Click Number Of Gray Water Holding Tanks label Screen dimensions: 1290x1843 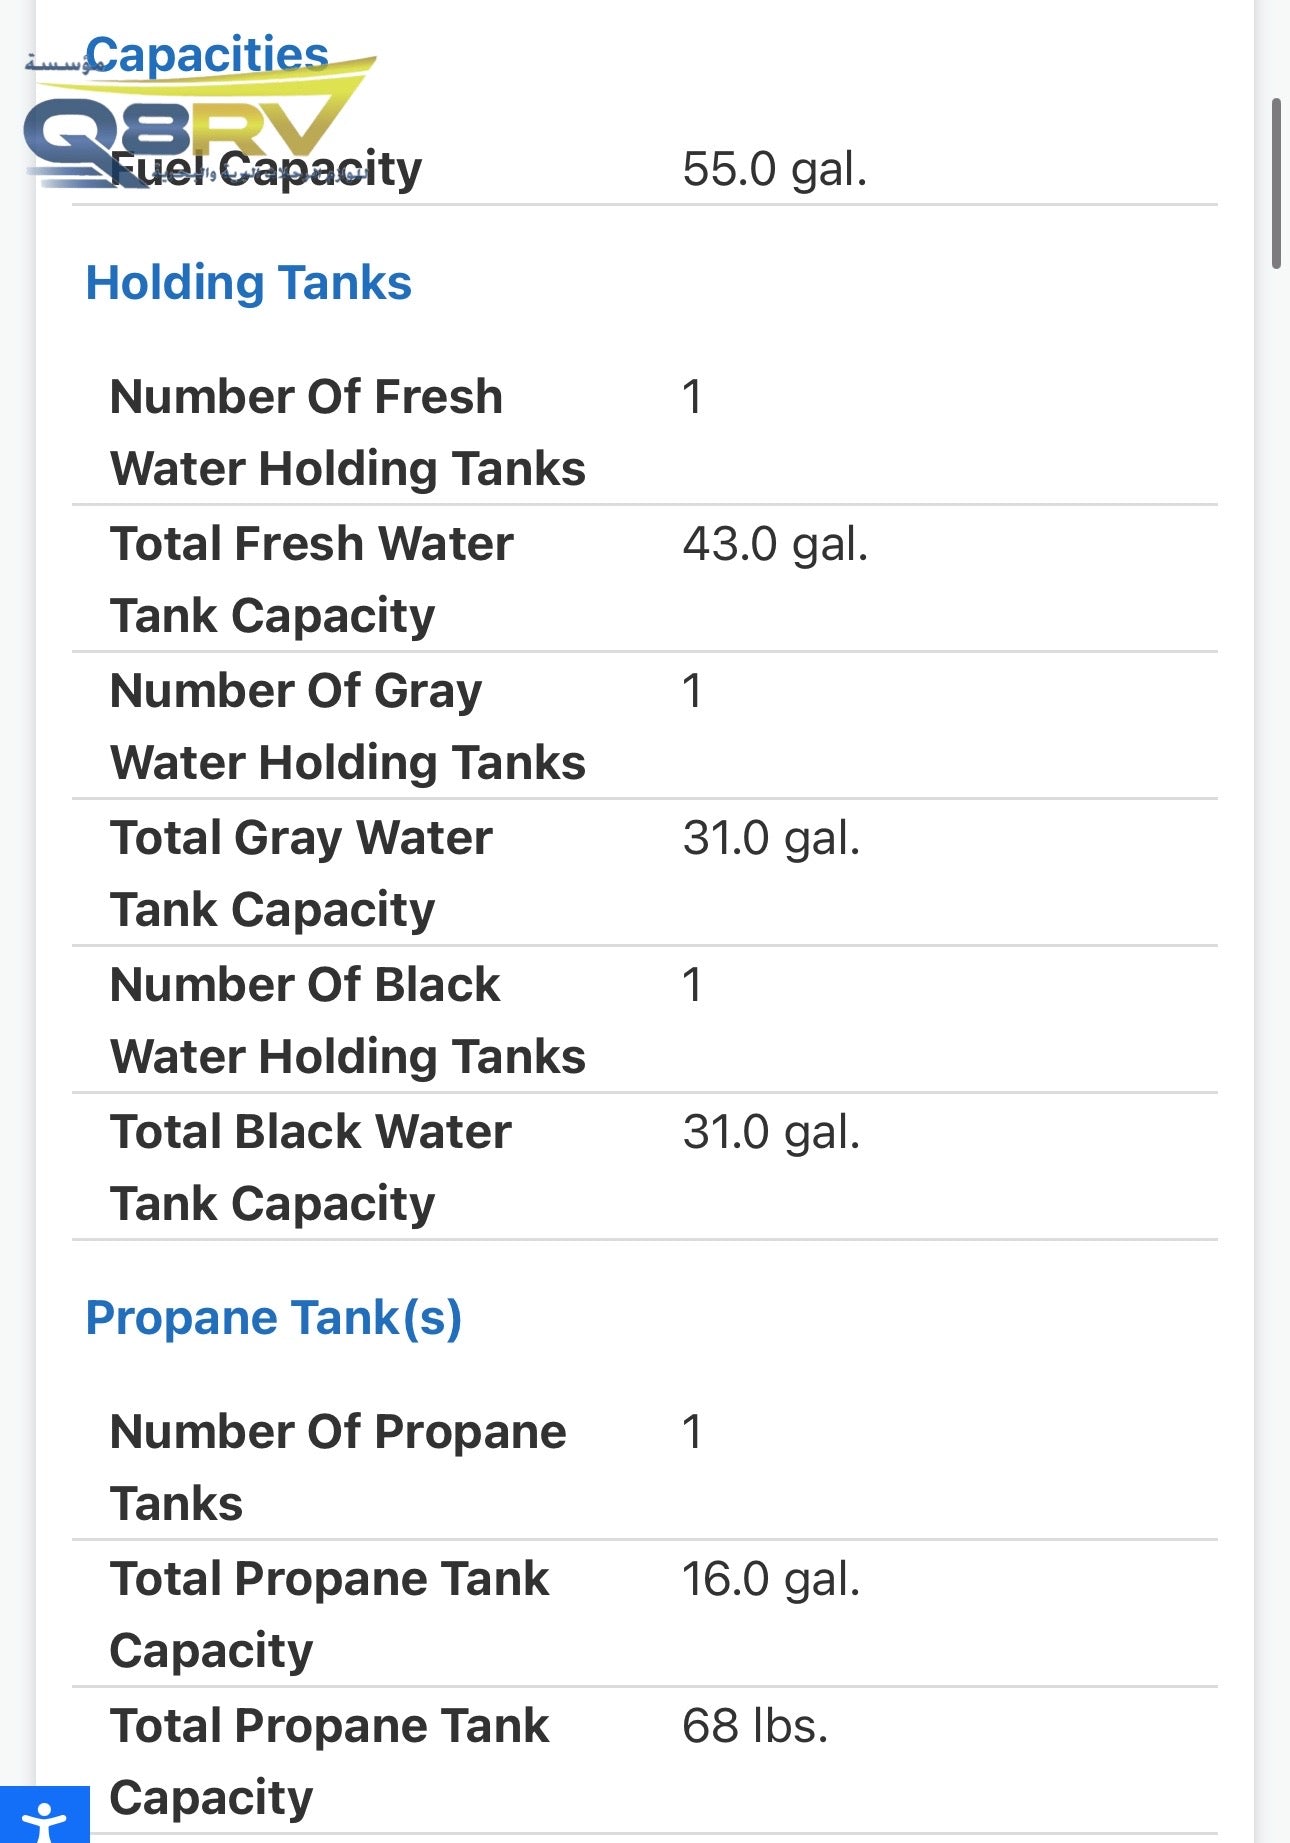pos(347,726)
